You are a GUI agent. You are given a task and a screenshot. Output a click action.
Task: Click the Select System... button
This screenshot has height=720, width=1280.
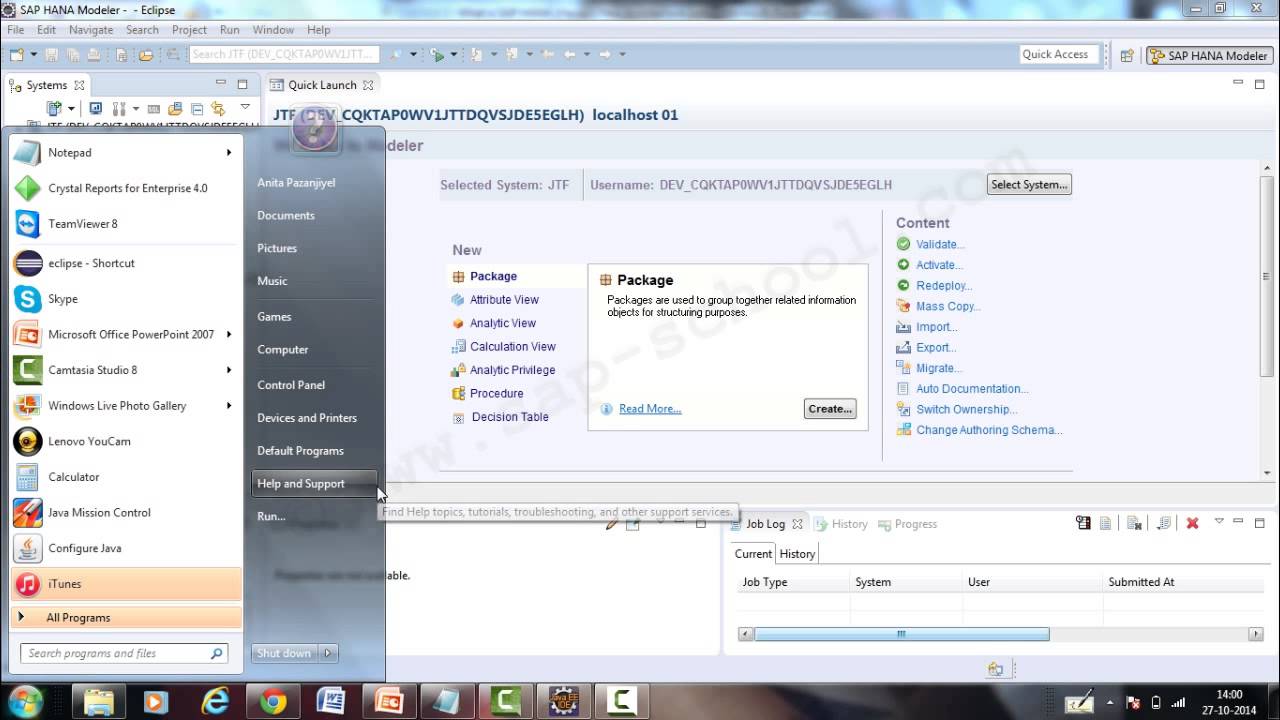point(1029,184)
